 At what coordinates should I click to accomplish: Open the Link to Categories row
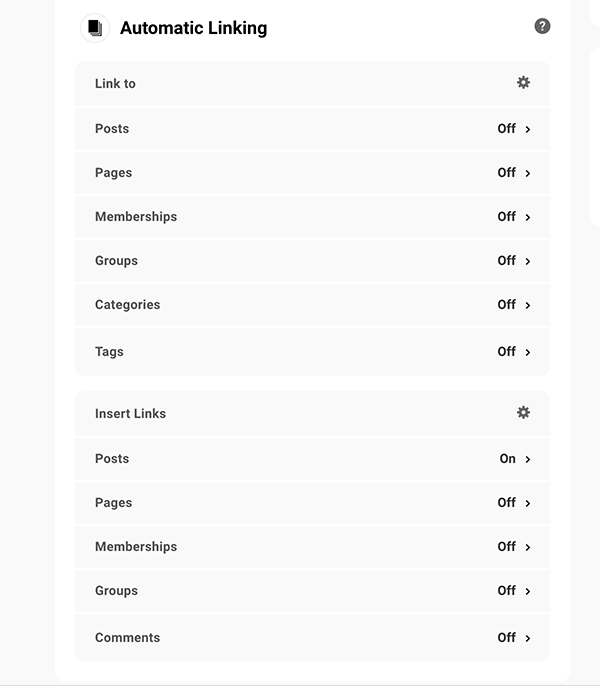coord(312,305)
